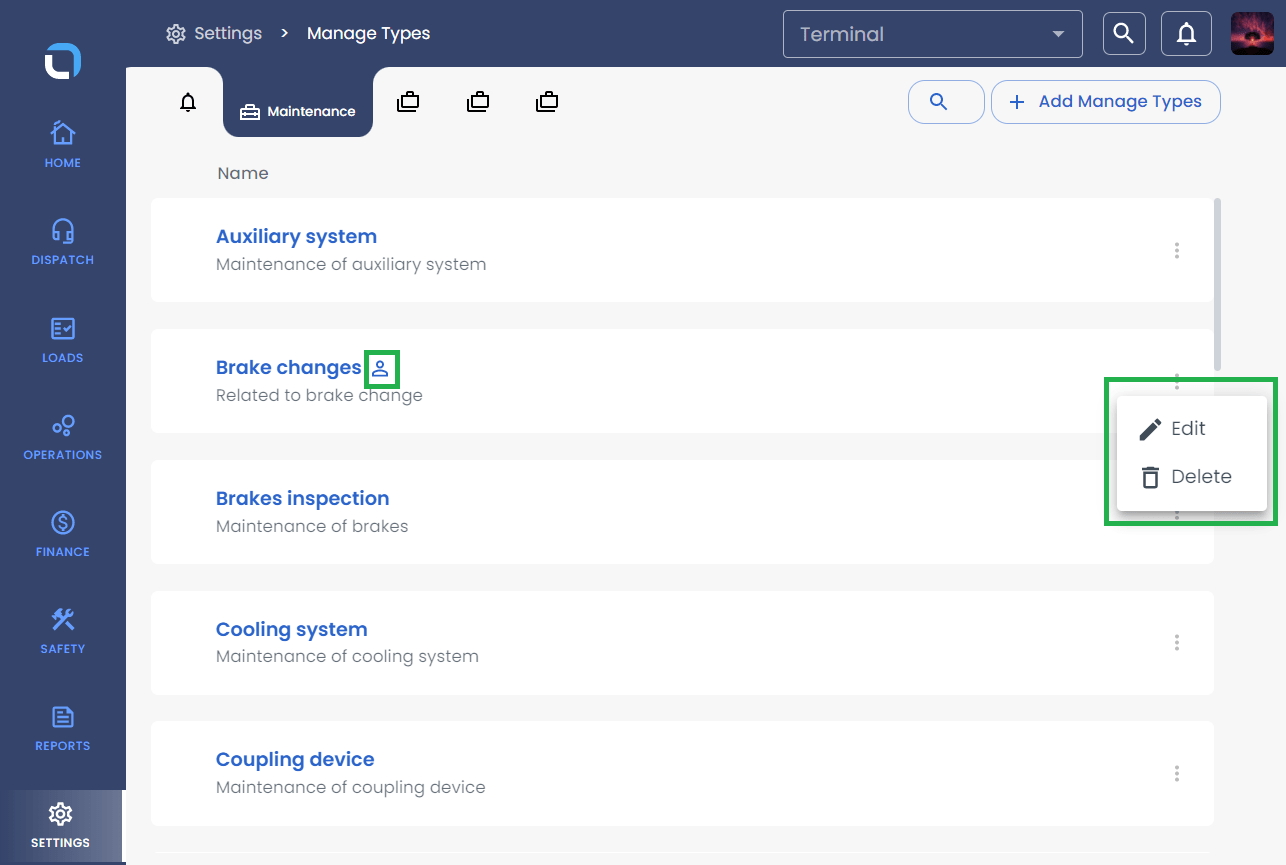Image resolution: width=1286 pixels, height=865 pixels.
Task: Open Loads from the sidebar
Action: tap(62, 339)
